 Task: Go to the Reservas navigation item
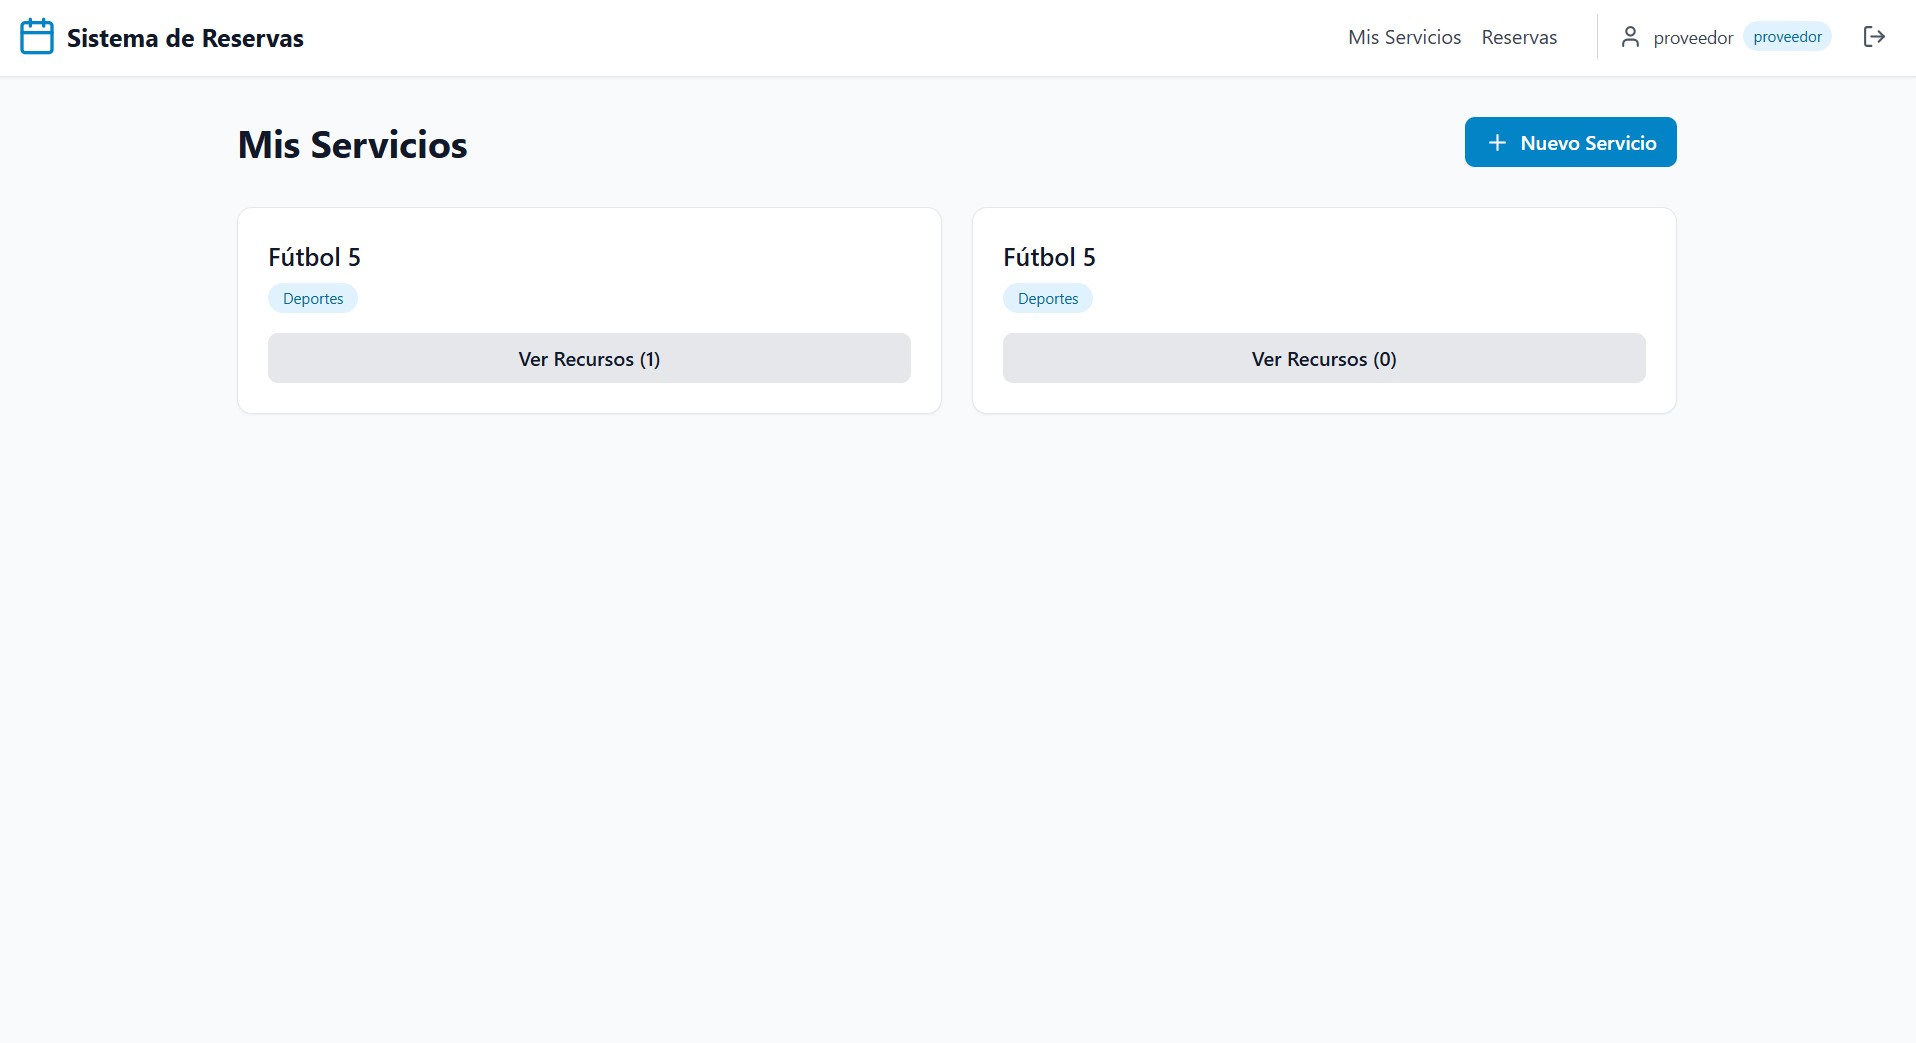coord(1518,37)
